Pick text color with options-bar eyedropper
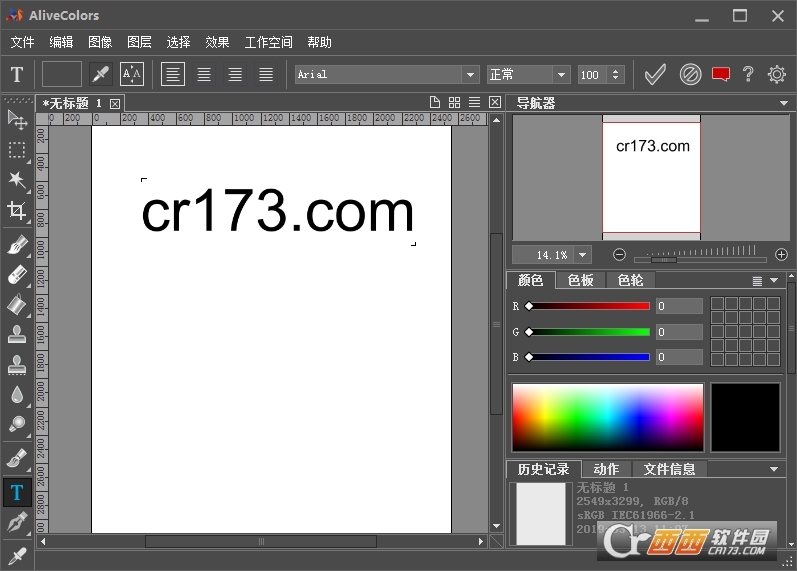The image size is (797, 571). (100, 74)
